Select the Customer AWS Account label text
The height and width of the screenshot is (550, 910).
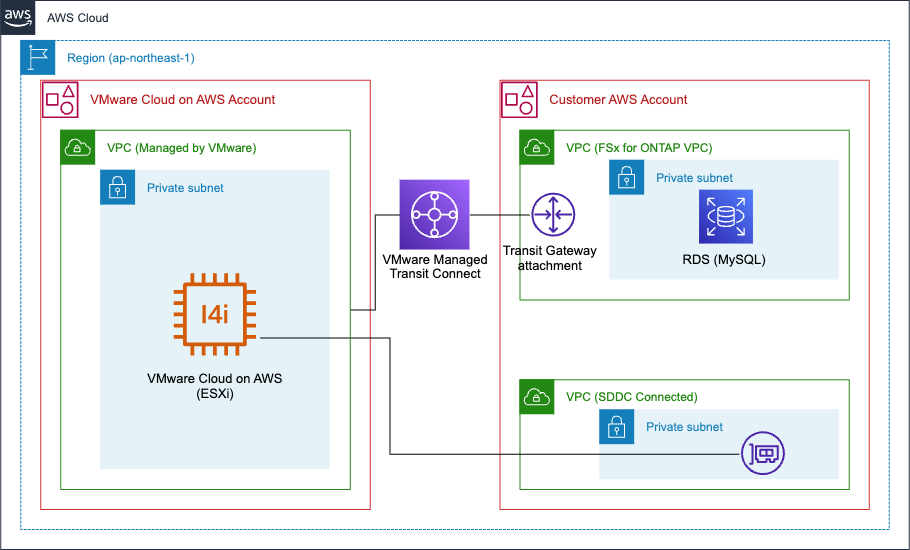click(x=618, y=100)
